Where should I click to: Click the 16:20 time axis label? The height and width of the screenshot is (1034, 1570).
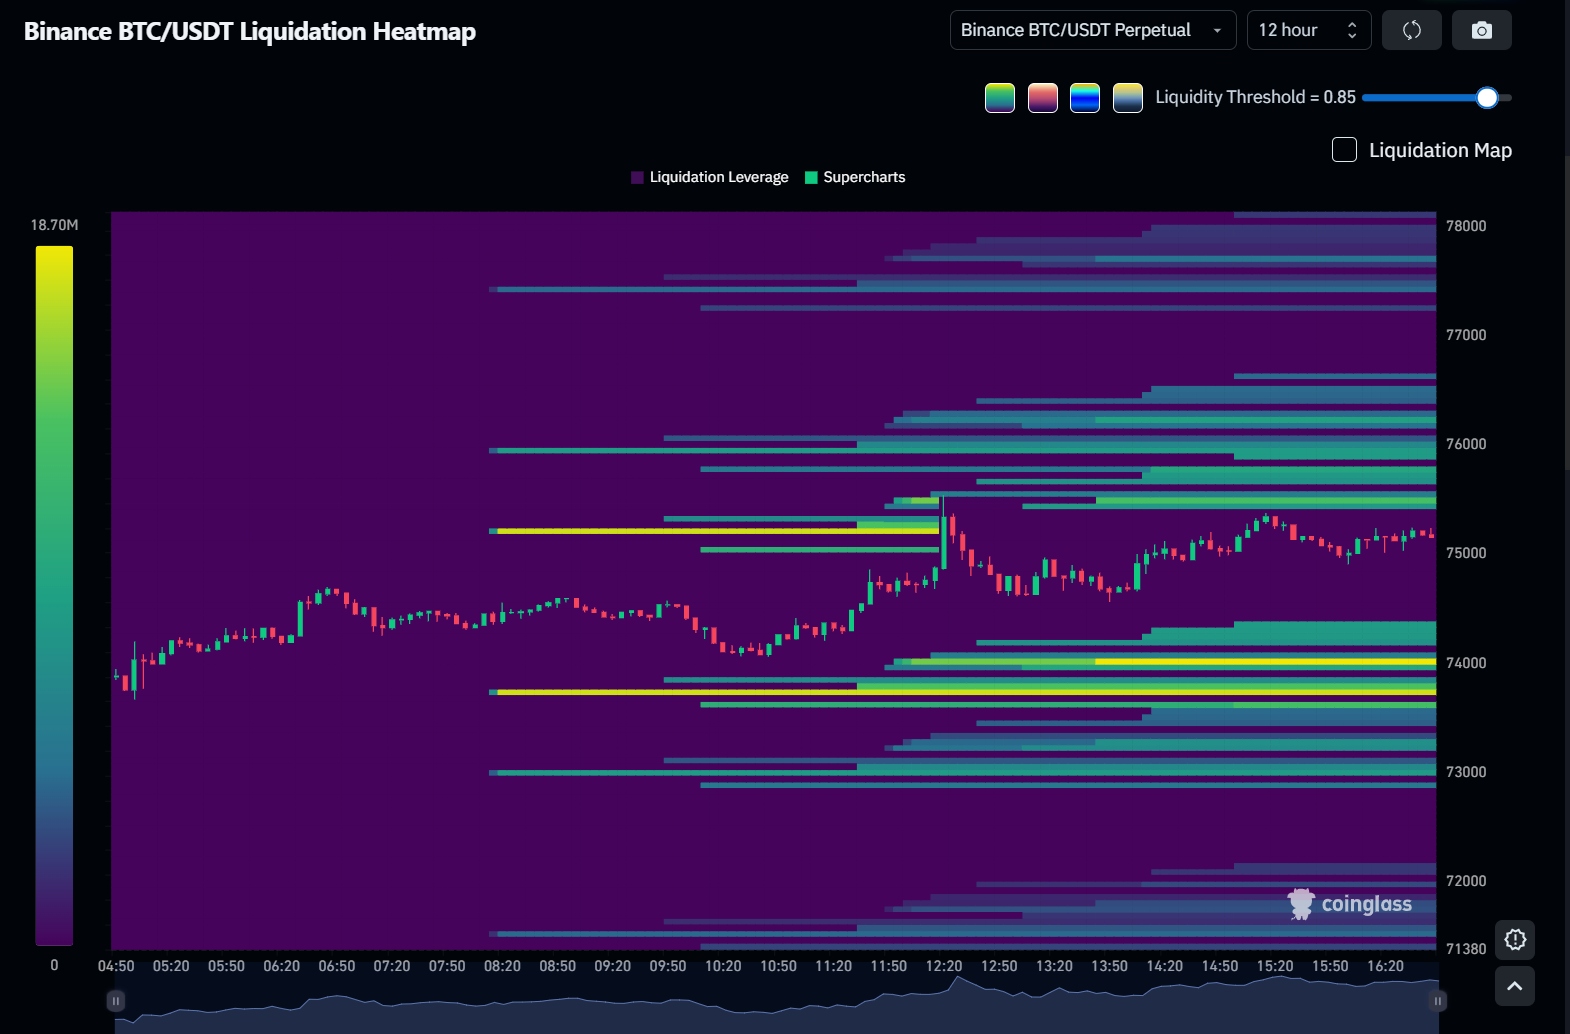[x=1385, y=966]
